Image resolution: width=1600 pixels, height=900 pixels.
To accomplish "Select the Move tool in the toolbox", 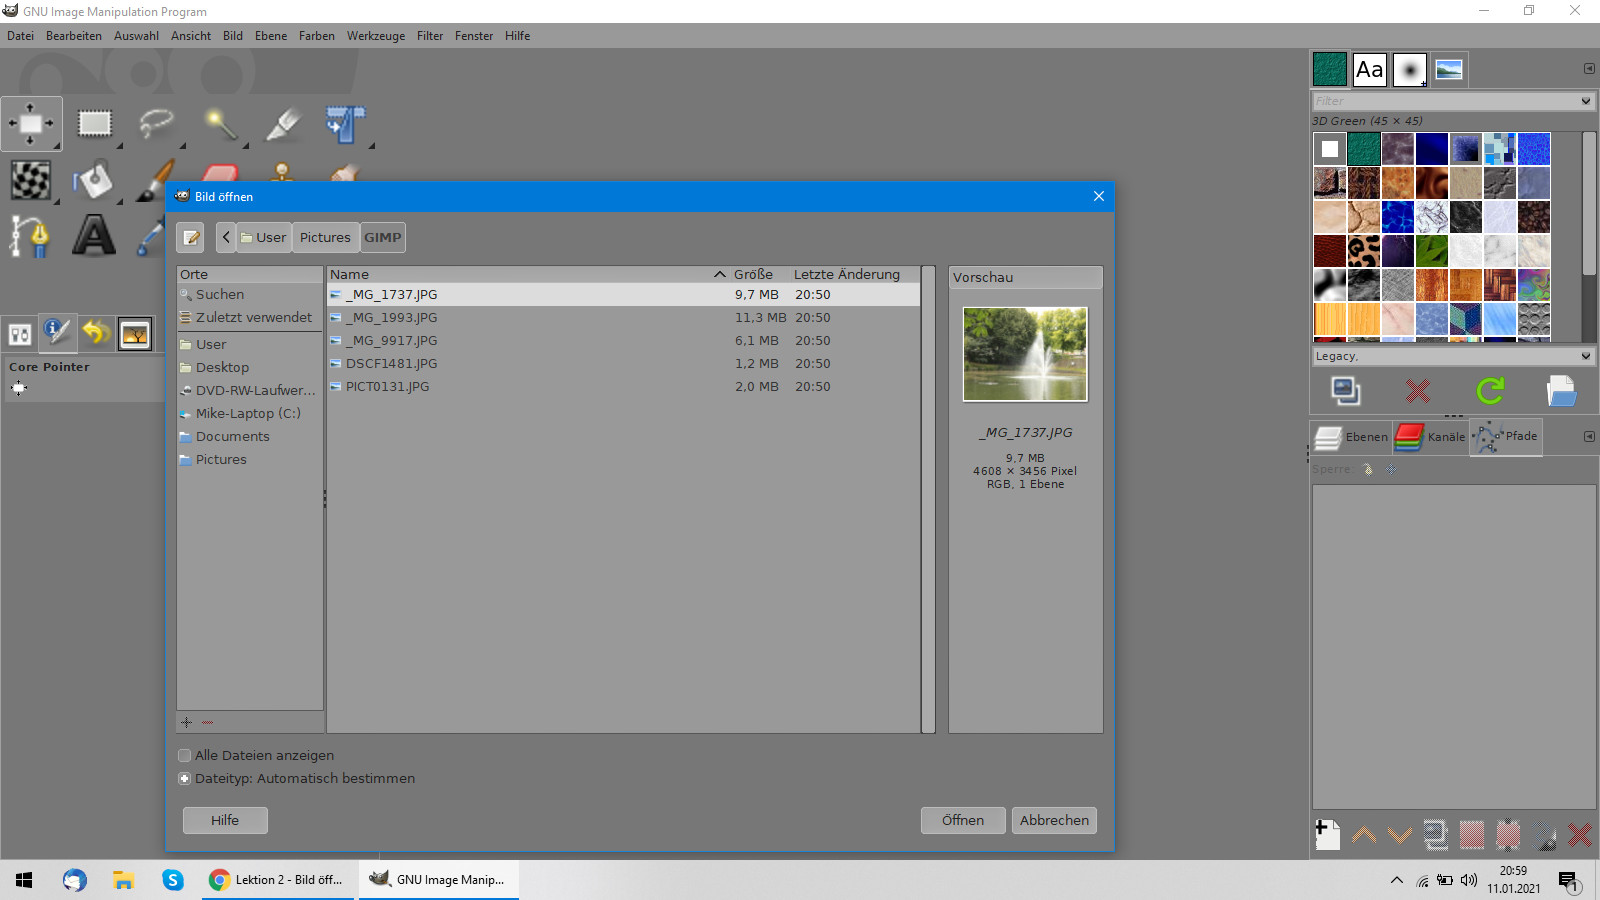I will [x=31, y=124].
